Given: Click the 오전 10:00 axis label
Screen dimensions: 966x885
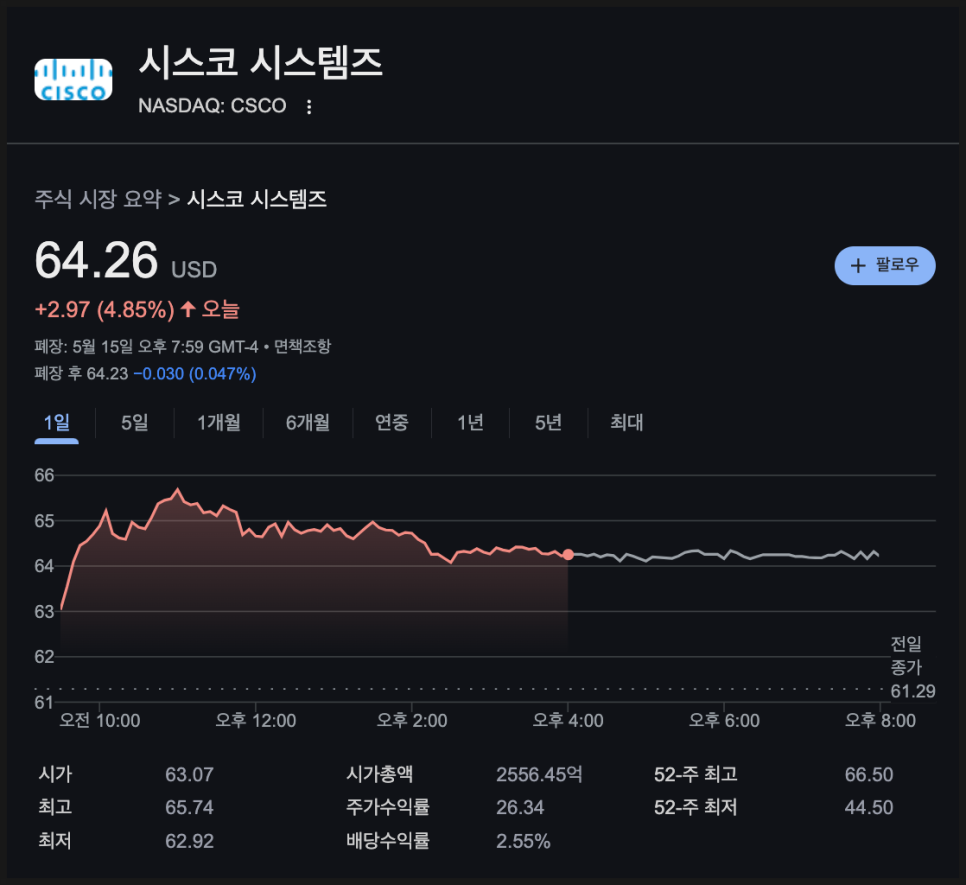Looking at the screenshot, I should click(x=100, y=721).
